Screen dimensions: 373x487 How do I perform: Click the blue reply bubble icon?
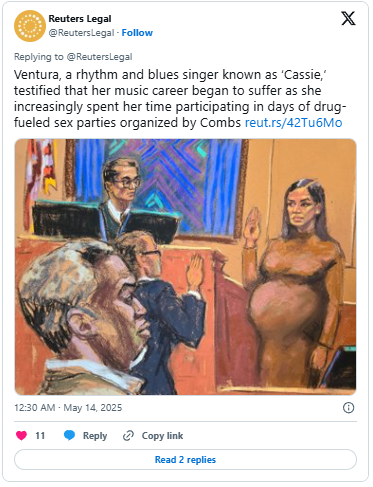pos(69,435)
